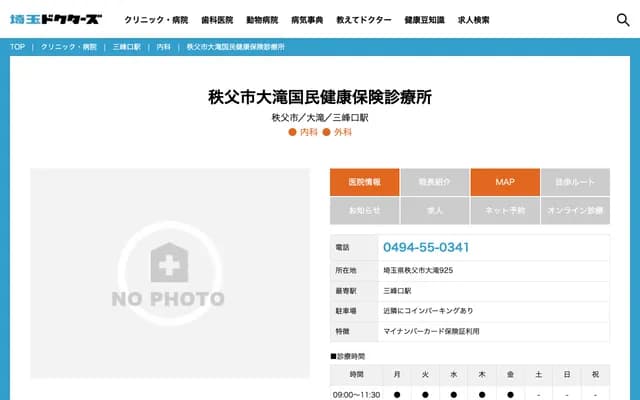
Task: Open the 求人検索 menu item
Action: pyautogui.click(x=473, y=20)
